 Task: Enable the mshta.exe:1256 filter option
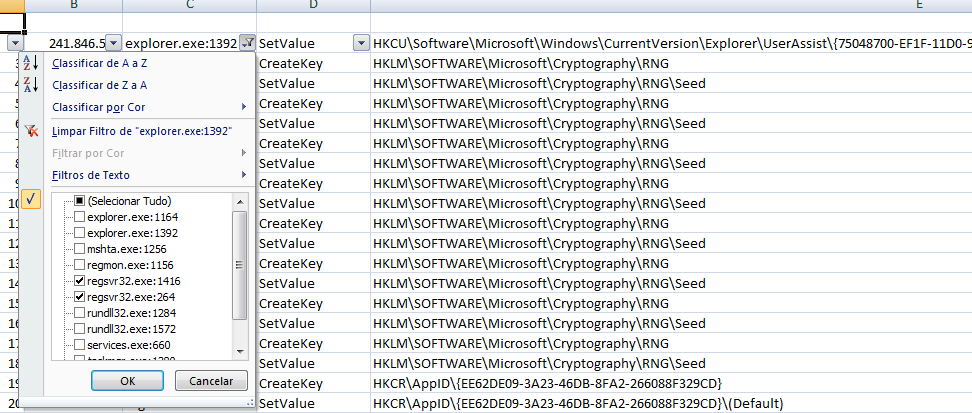click(80, 249)
